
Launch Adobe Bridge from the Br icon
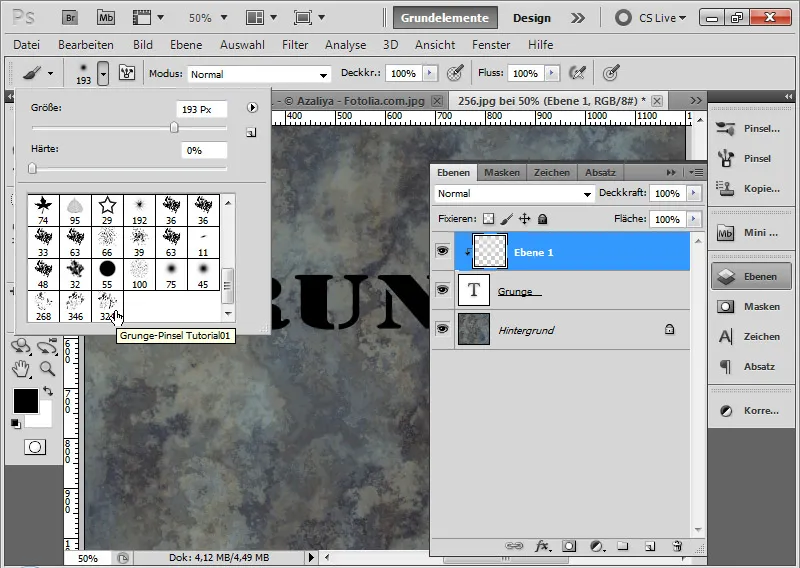pos(70,18)
